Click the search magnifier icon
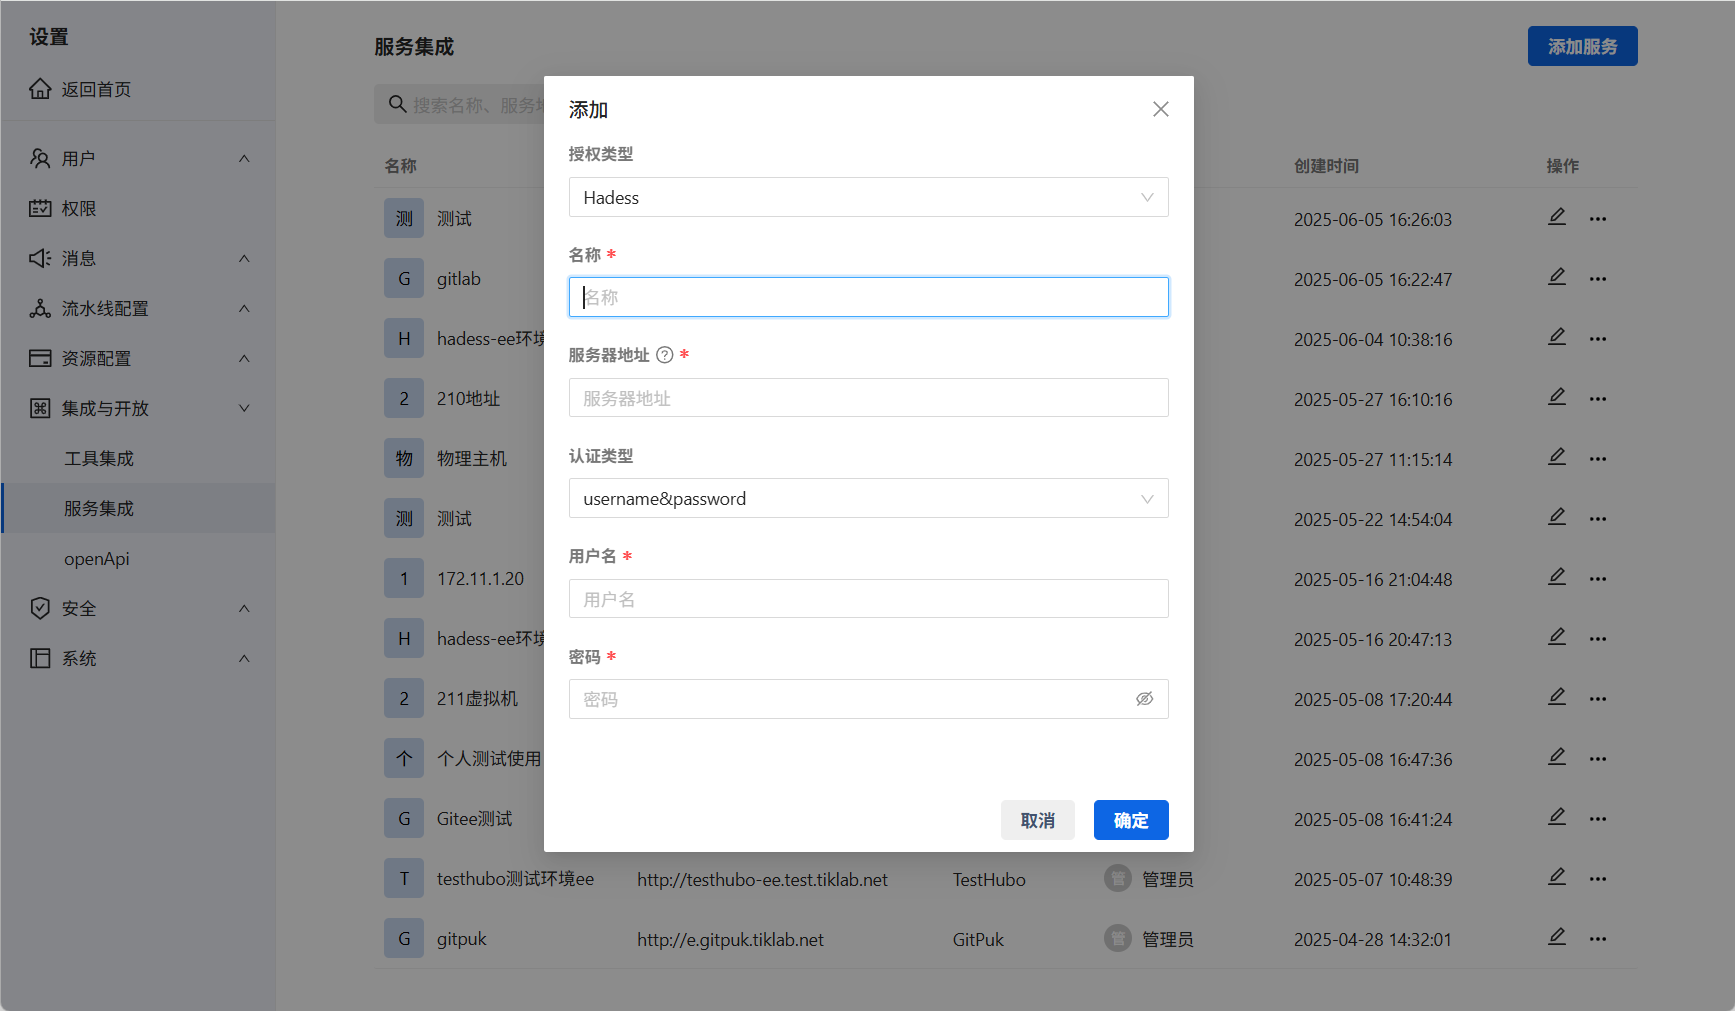 click(397, 104)
